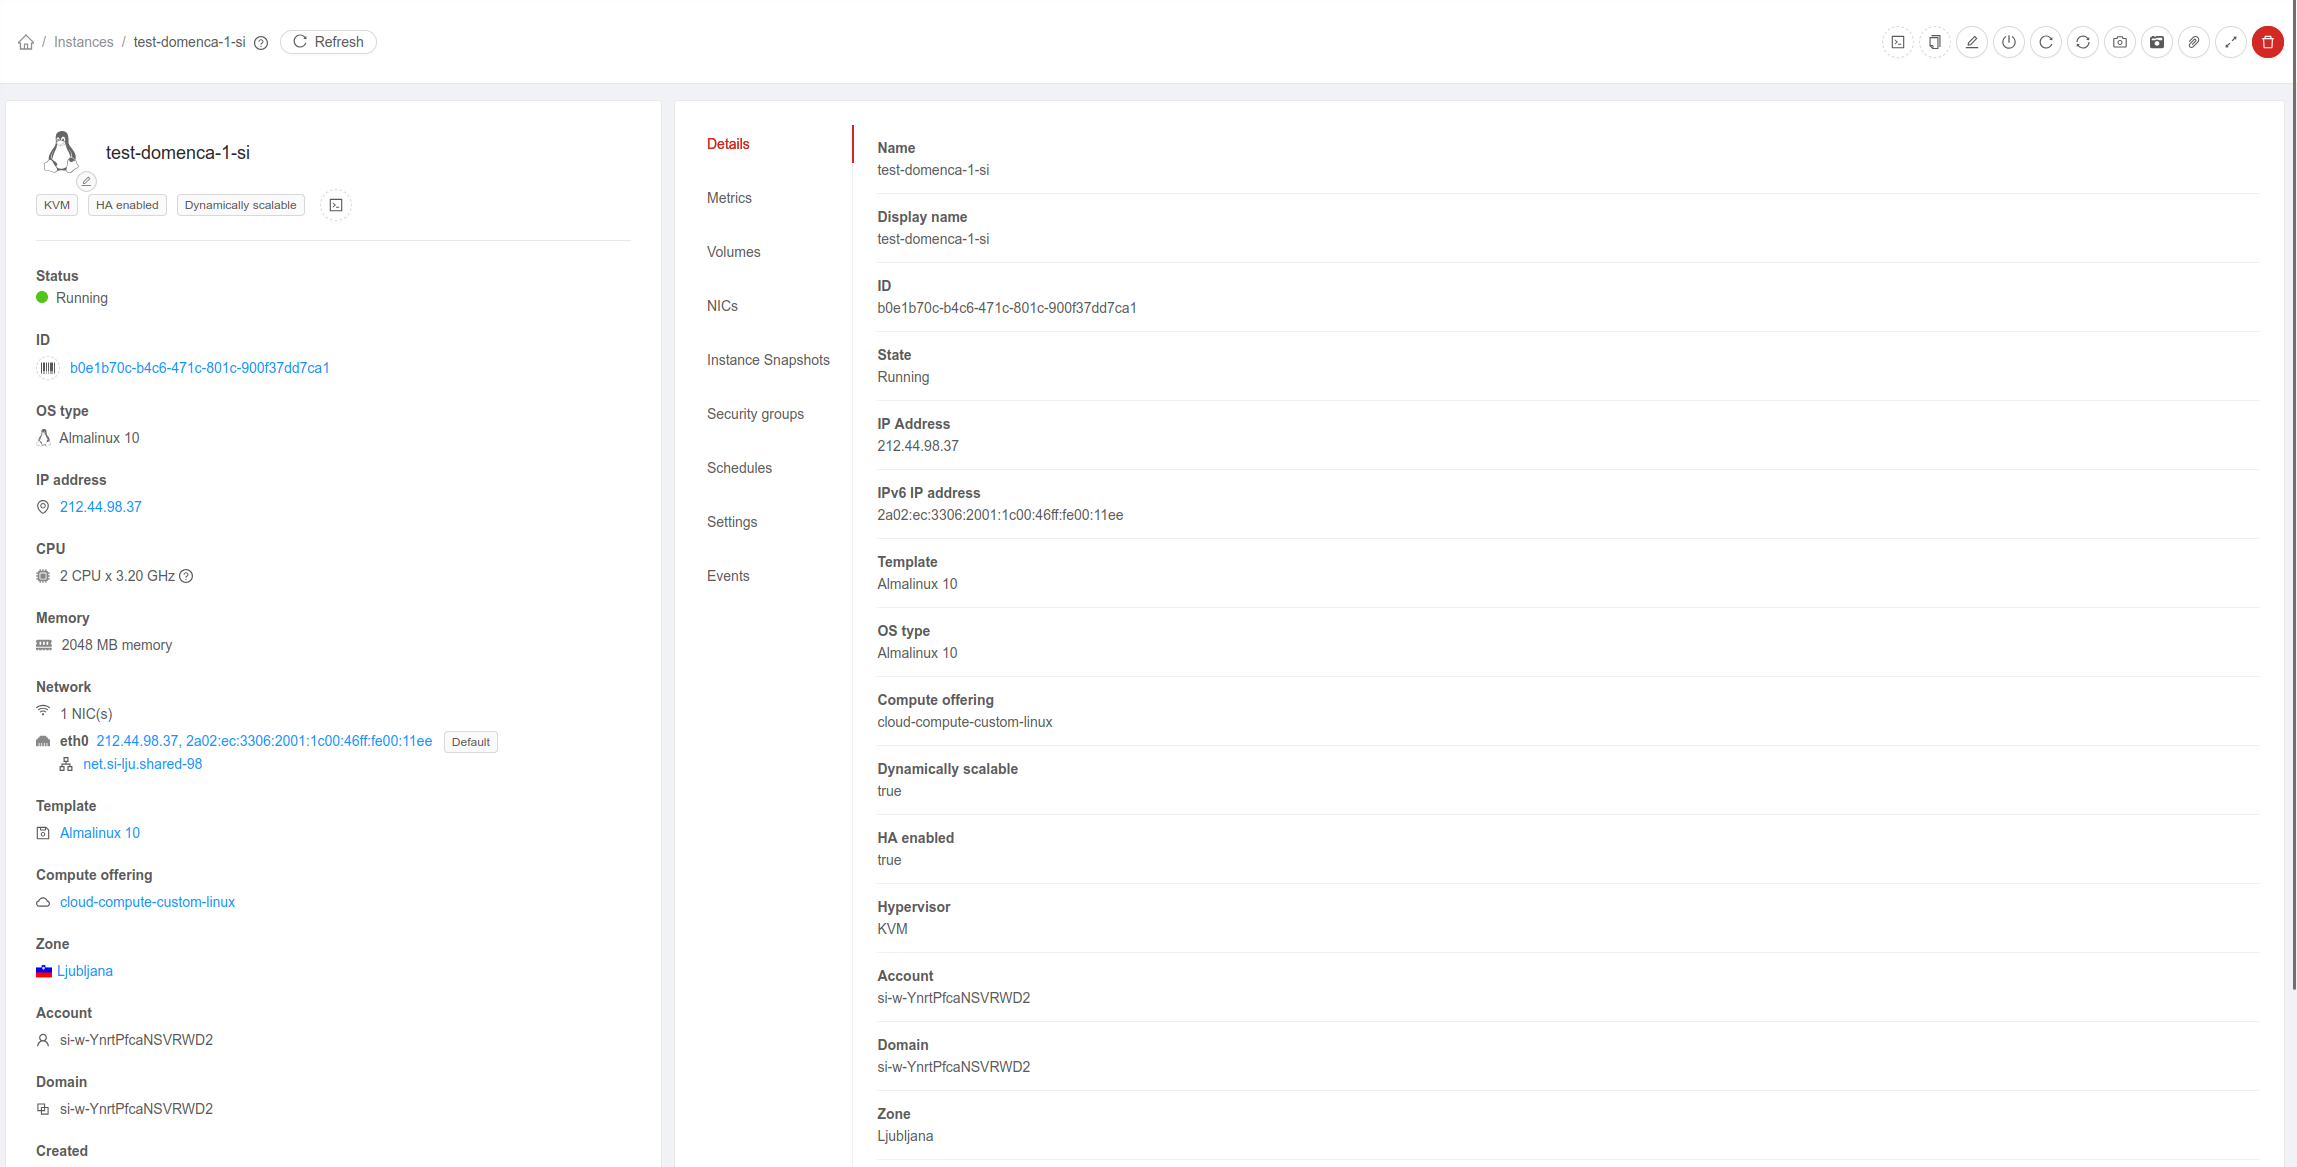The width and height of the screenshot is (2297, 1167).
Task: Click the net.si-lju.shared-98 network link
Action: [x=142, y=764]
